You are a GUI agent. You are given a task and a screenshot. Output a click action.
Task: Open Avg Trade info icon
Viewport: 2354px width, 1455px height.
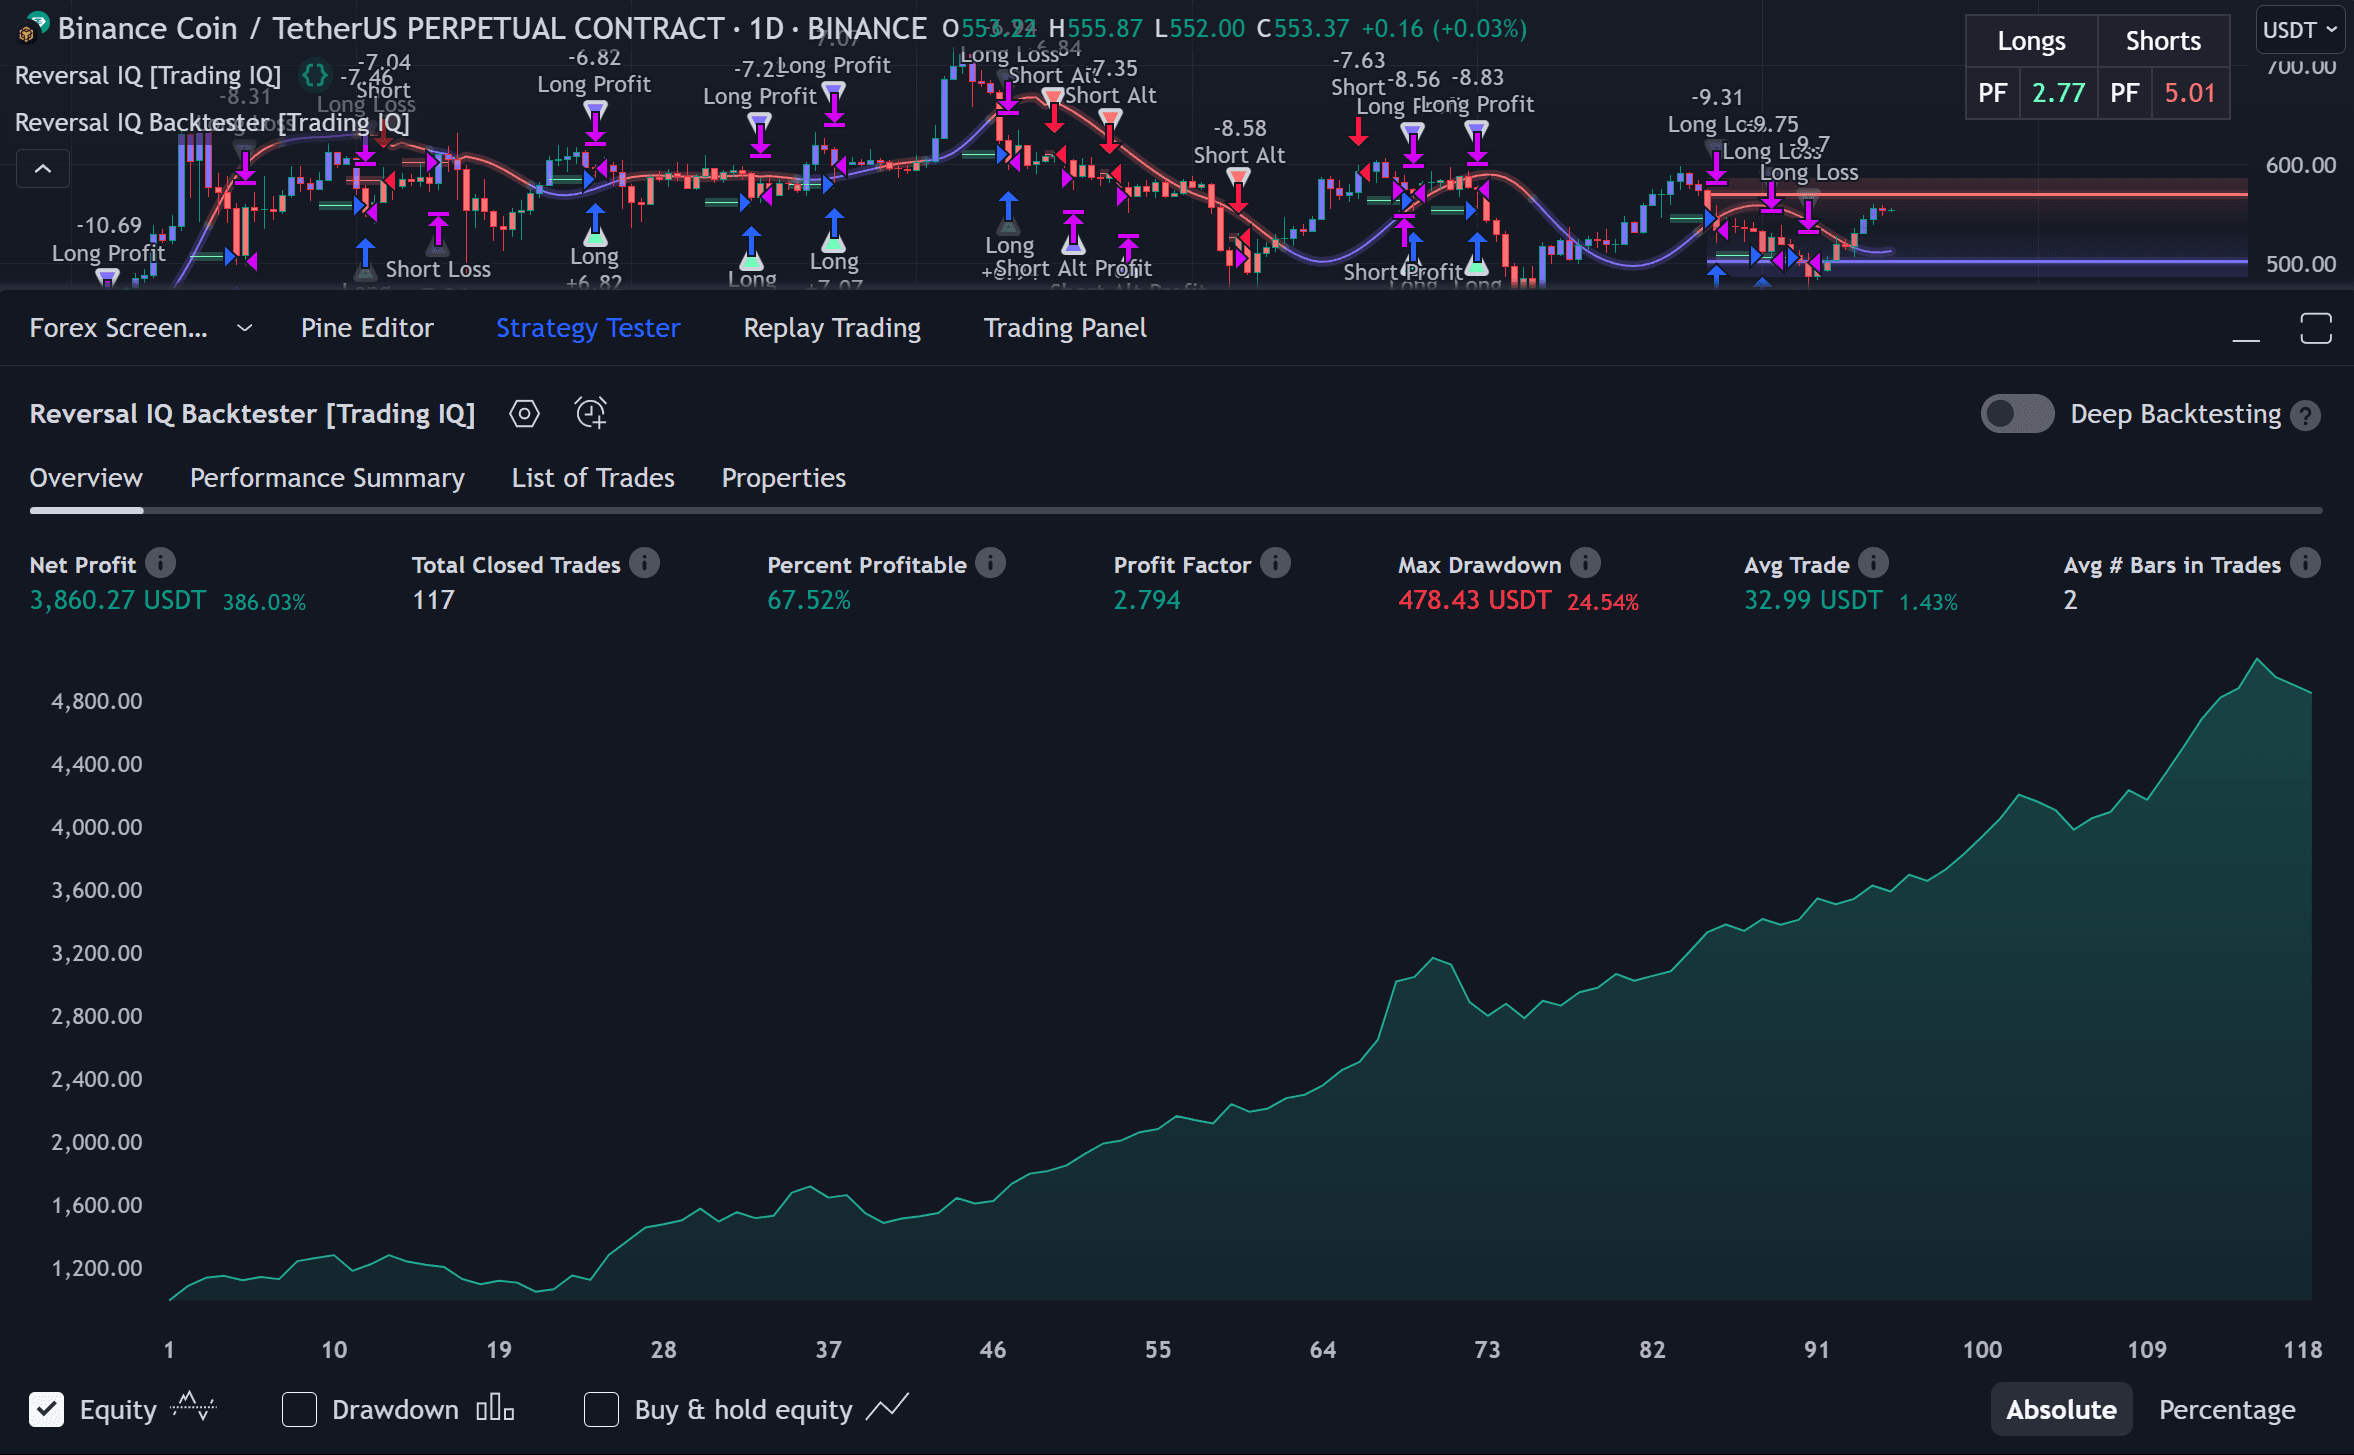[1873, 563]
